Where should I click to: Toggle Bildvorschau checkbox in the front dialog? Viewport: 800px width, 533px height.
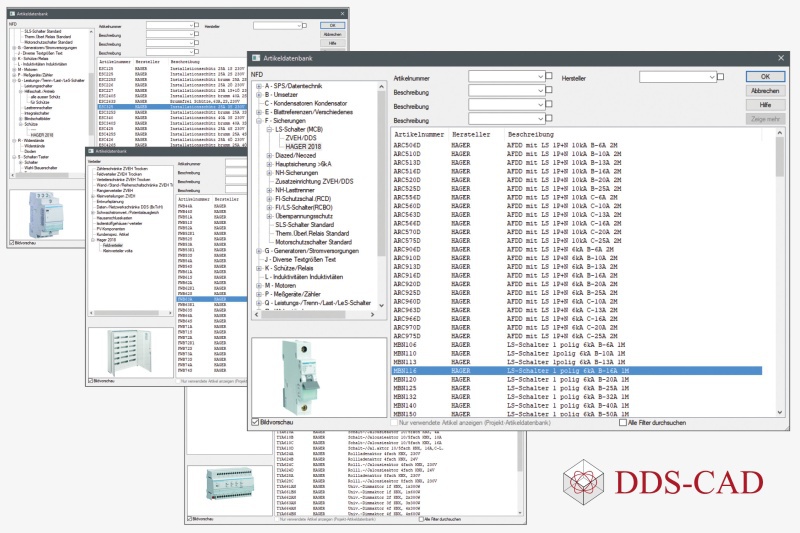256,422
